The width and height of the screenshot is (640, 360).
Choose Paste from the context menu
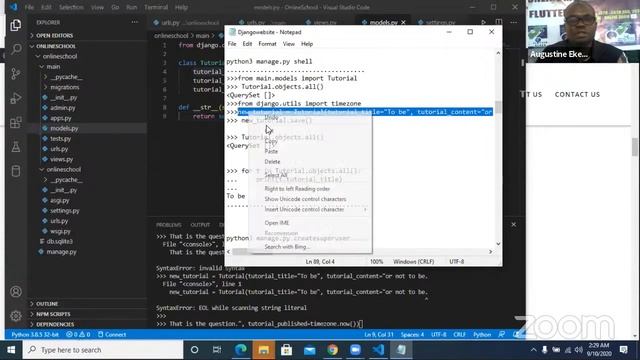pos(271,151)
